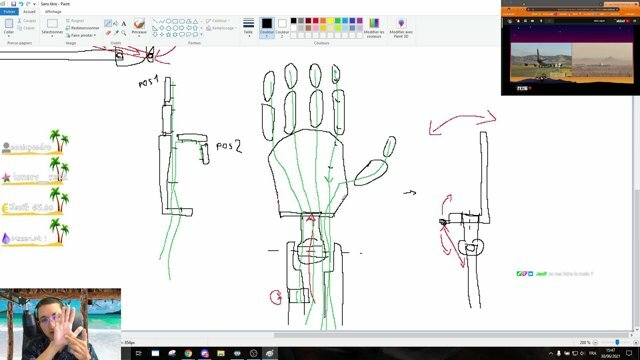
Task: Click the zoom out minus button
Action: [x=596, y=342]
